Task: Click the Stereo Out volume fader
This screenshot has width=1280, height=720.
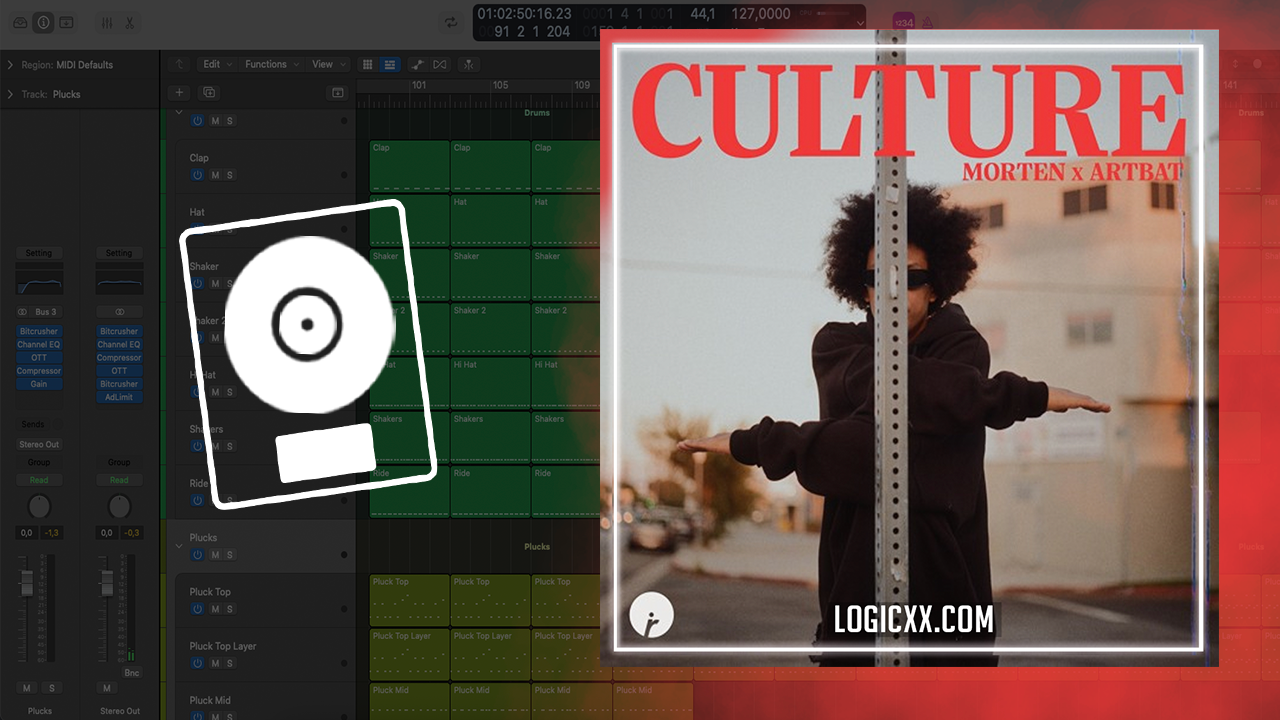Action: [x=106, y=584]
